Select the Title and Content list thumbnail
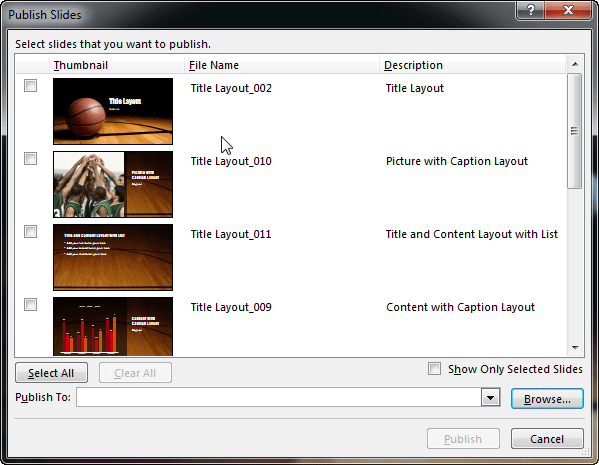 click(x=113, y=257)
